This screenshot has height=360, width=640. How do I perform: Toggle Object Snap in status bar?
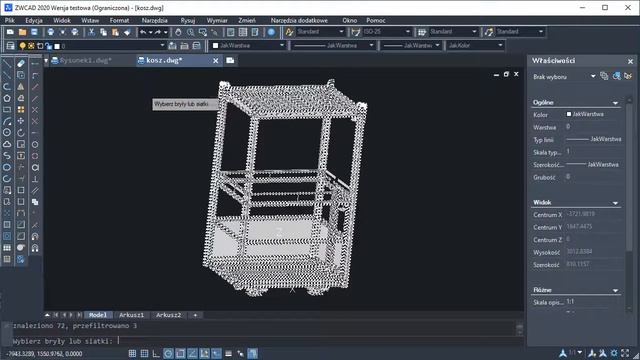[180, 353]
